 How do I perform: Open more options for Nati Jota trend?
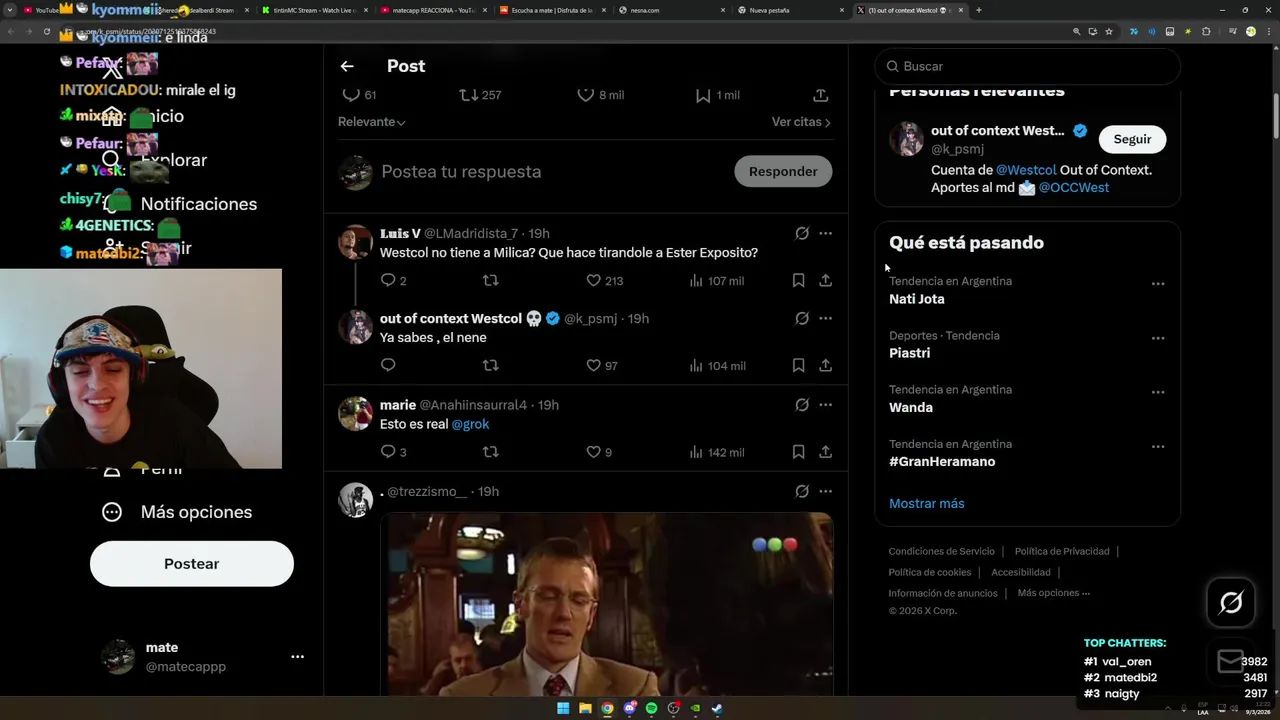(1158, 284)
